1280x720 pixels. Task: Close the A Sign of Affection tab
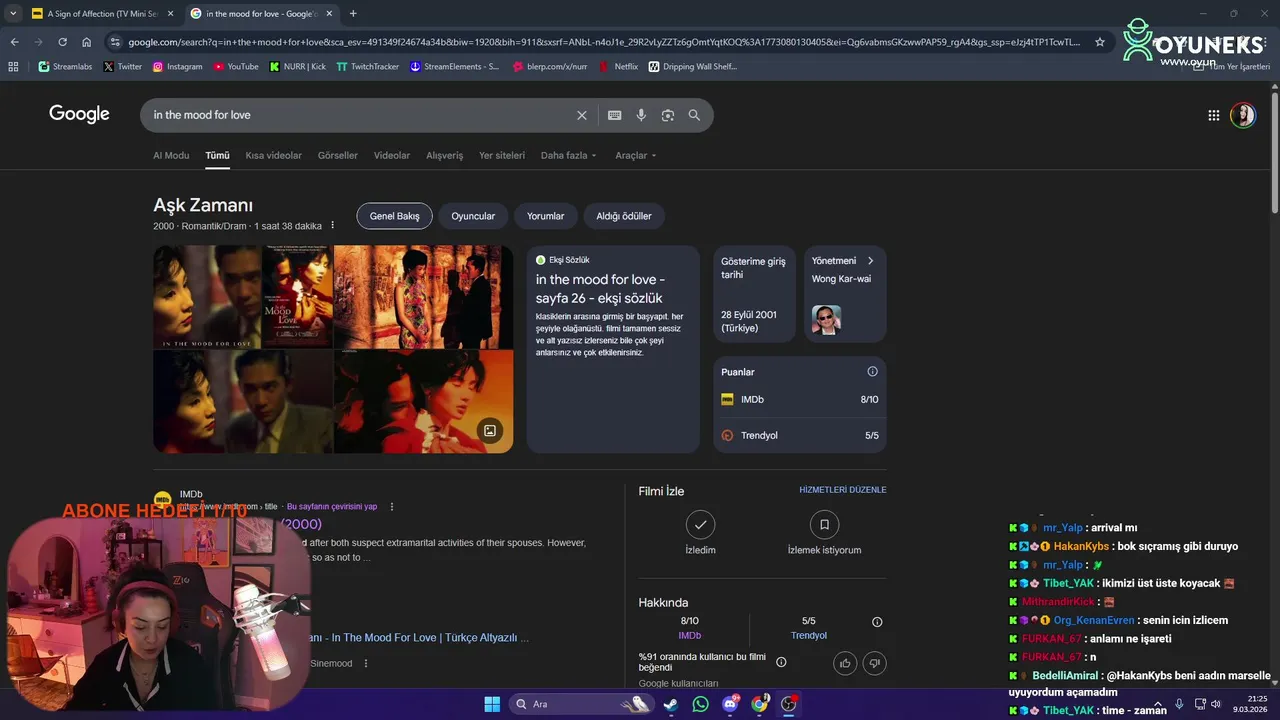[170, 13]
